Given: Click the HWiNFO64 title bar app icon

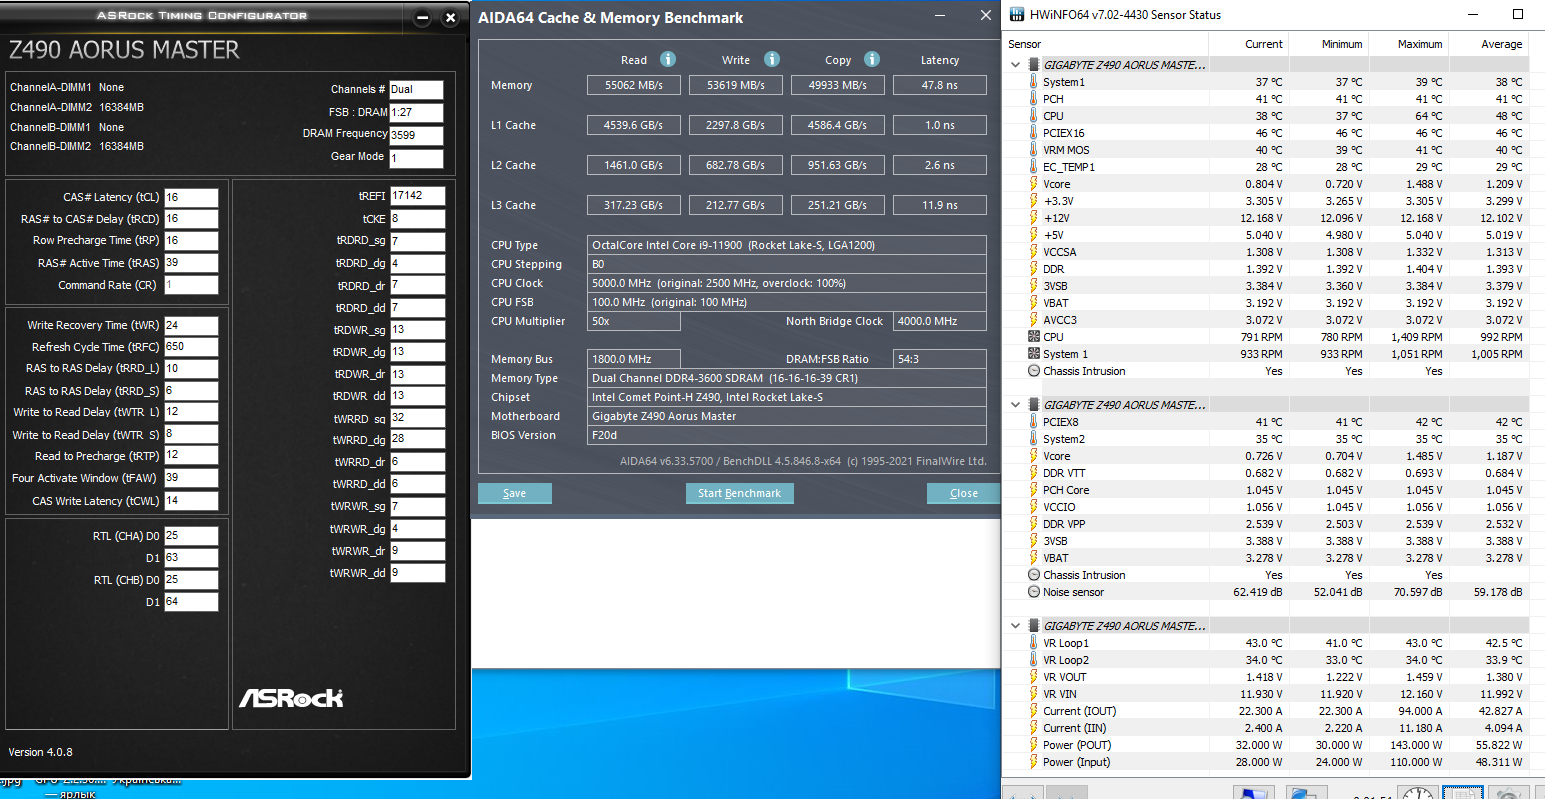Looking at the screenshot, I should point(1017,14).
